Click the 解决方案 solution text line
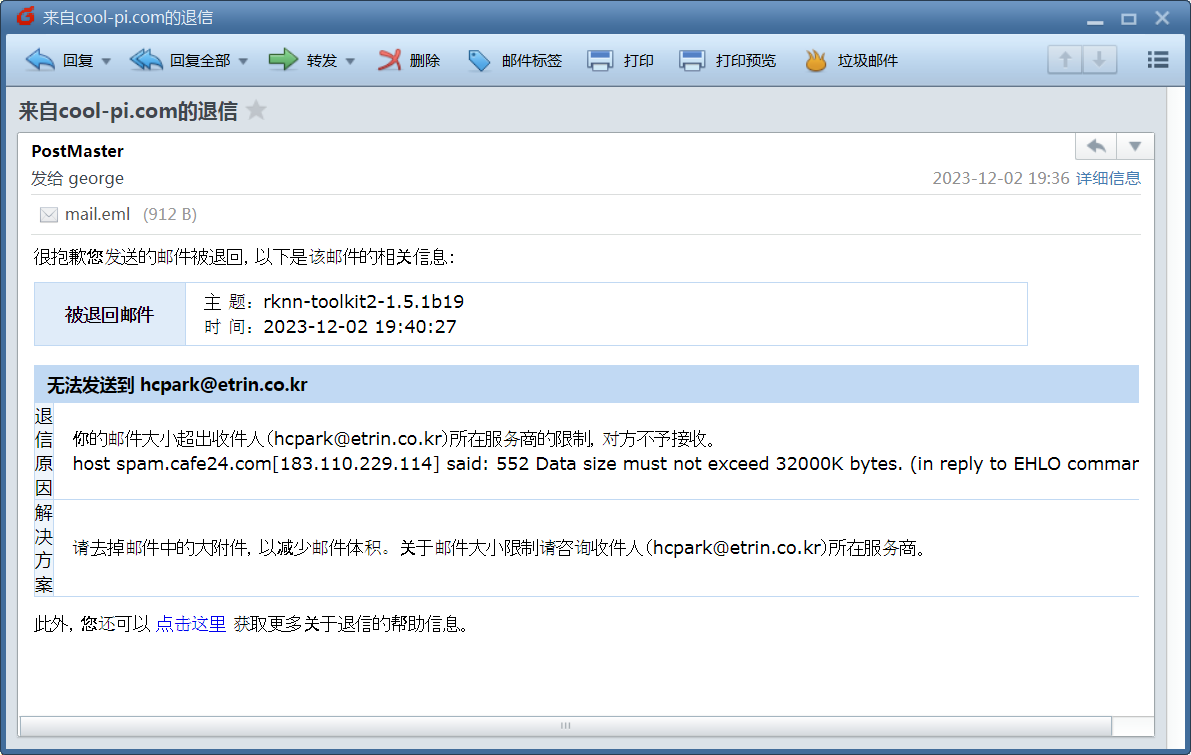 coord(499,548)
